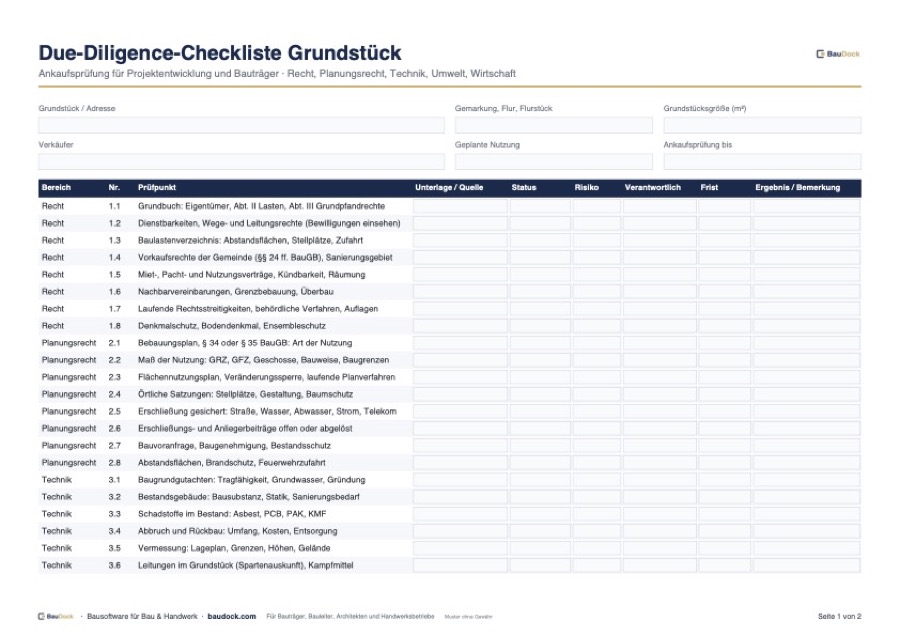Click the Risiko cell in row 1.4
The width and height of the screenshot is (900, 636).
point(596,258)
